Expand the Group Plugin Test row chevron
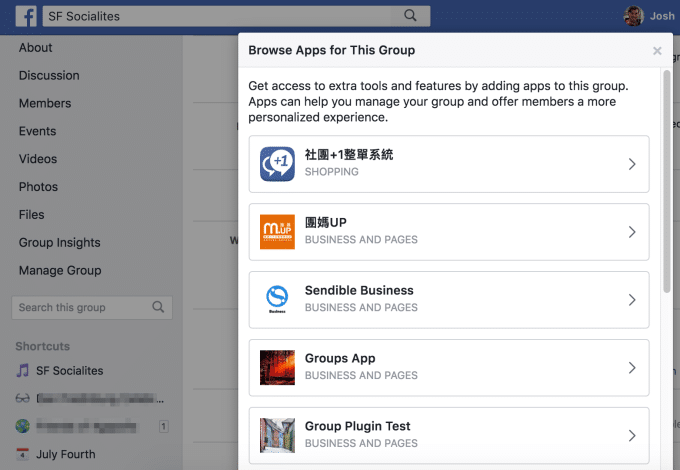The image size is (680, 470). point(631,436)
